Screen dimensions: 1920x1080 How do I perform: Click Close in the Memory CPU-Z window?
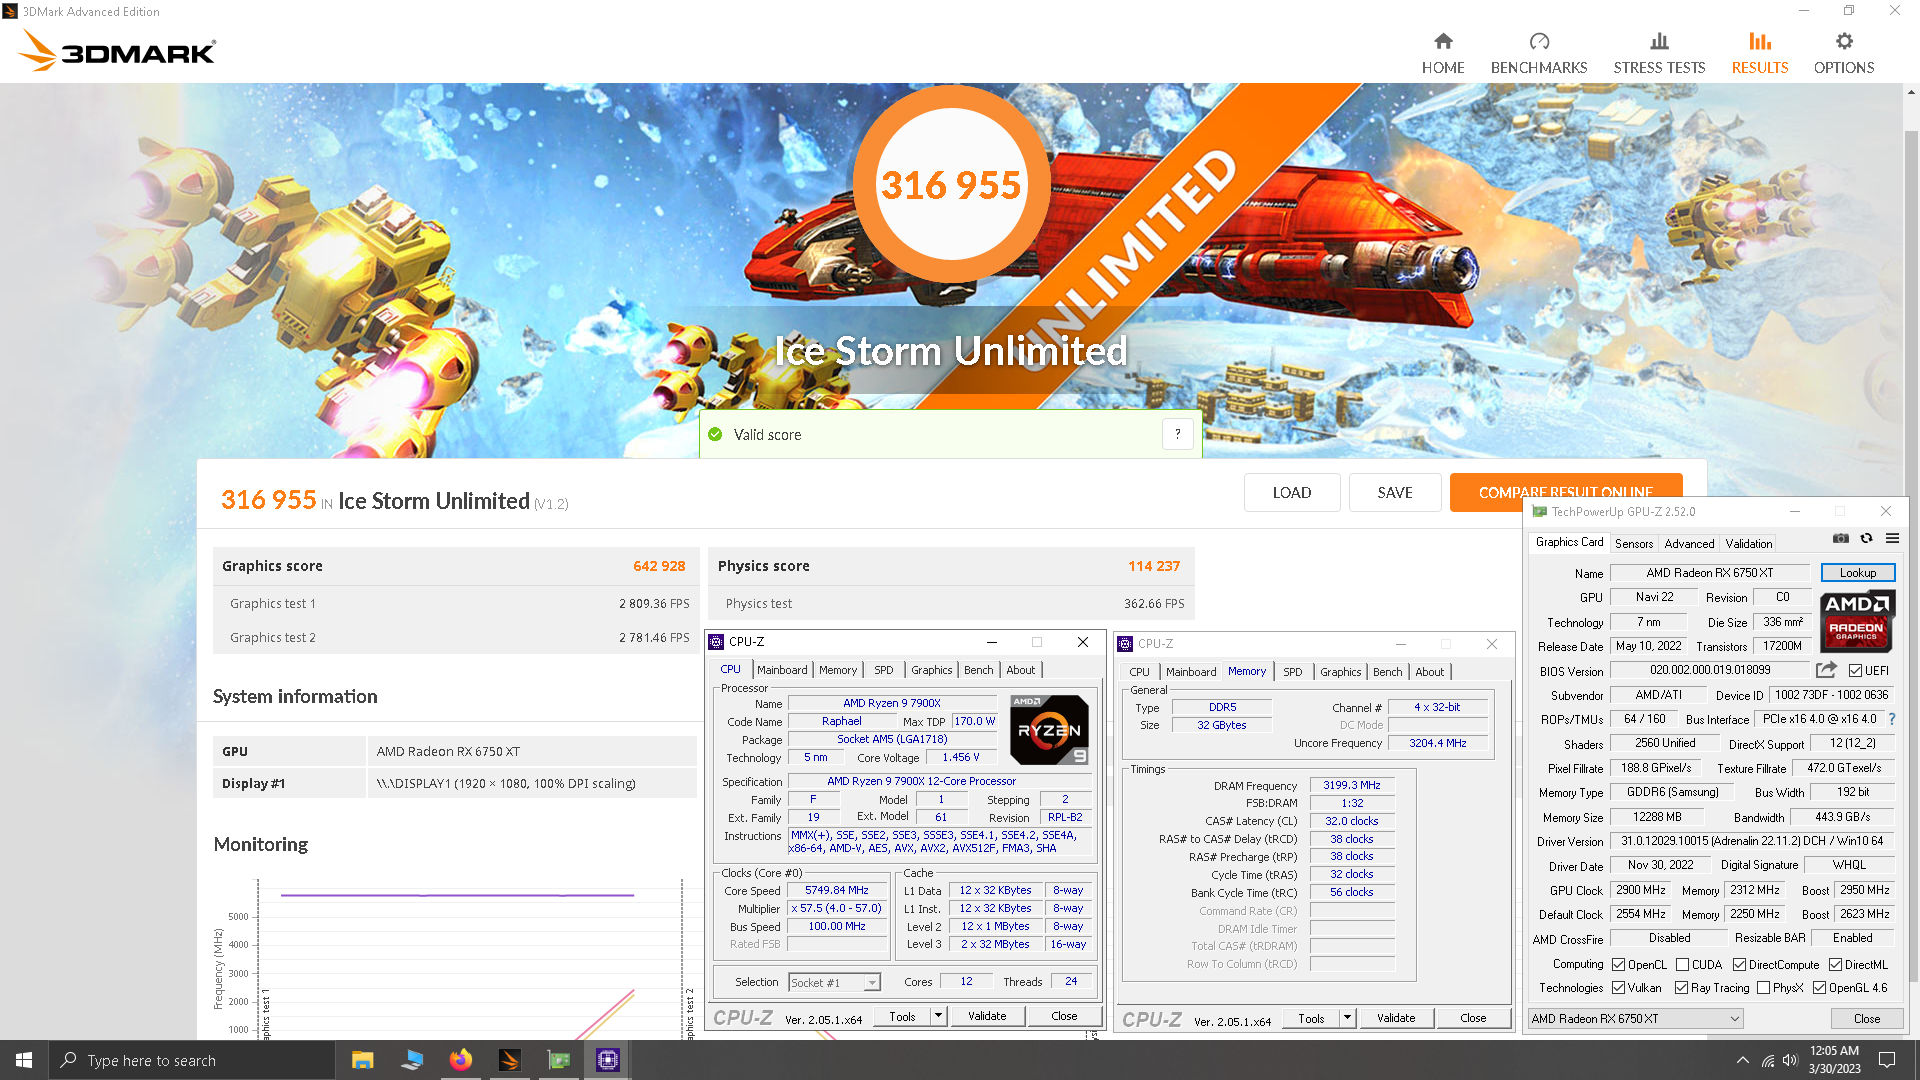pyautogui.click(x=1472, y=1018)
